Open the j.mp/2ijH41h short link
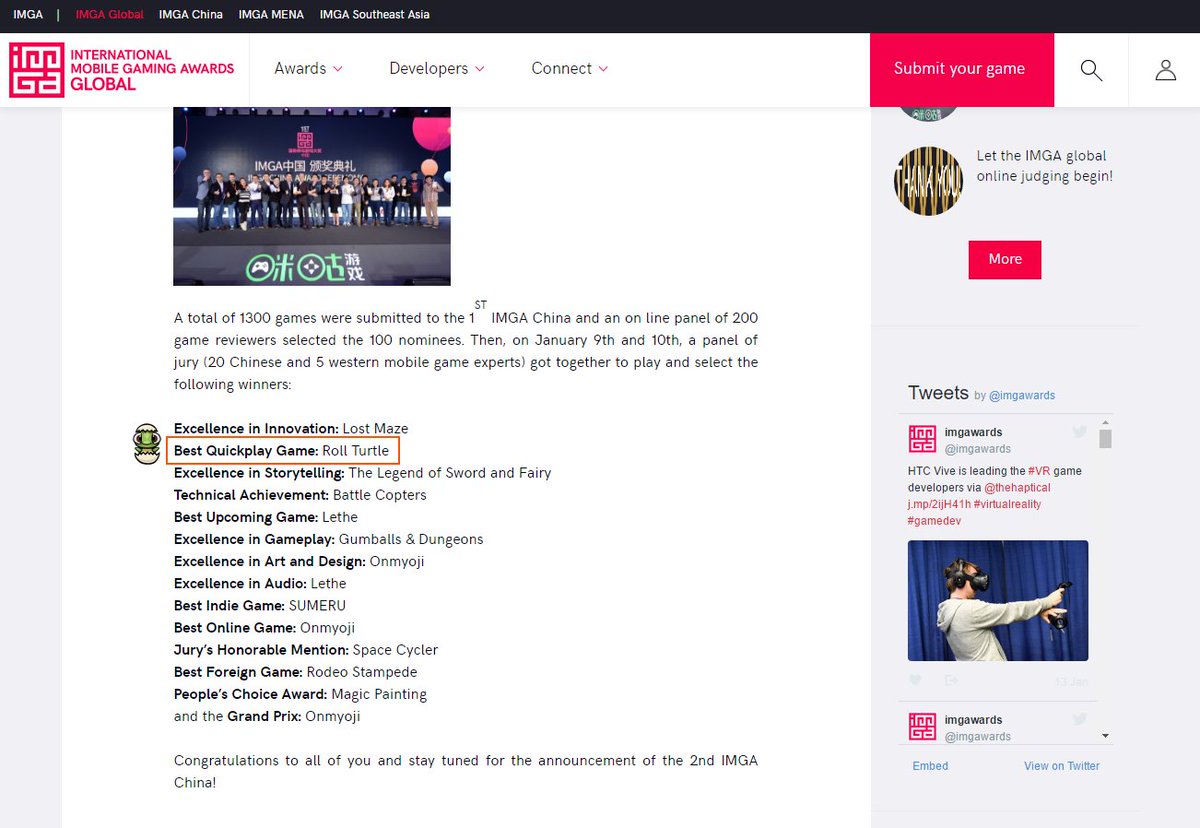 point(937,505)
